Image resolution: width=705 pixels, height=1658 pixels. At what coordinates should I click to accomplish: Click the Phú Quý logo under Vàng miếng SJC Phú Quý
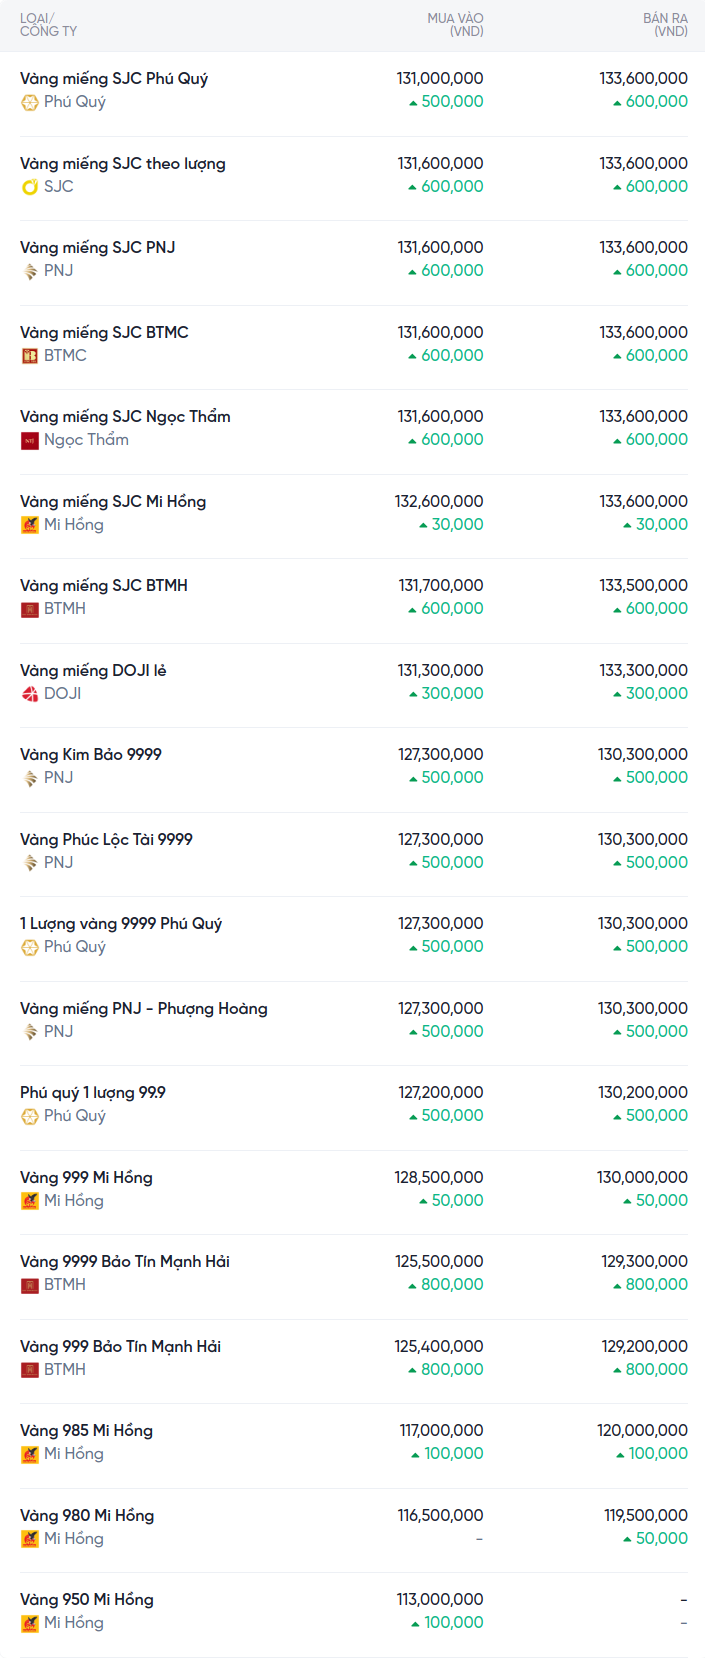click(x=30, y=102)
